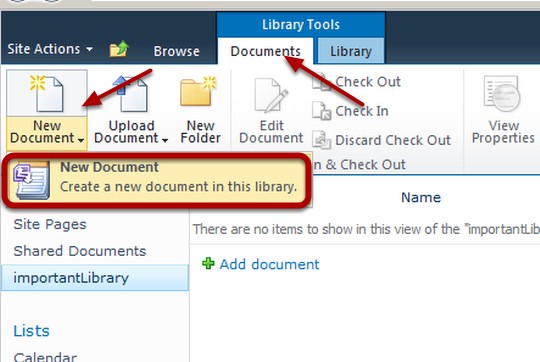Open the Lists heading link

coord(32,331)
